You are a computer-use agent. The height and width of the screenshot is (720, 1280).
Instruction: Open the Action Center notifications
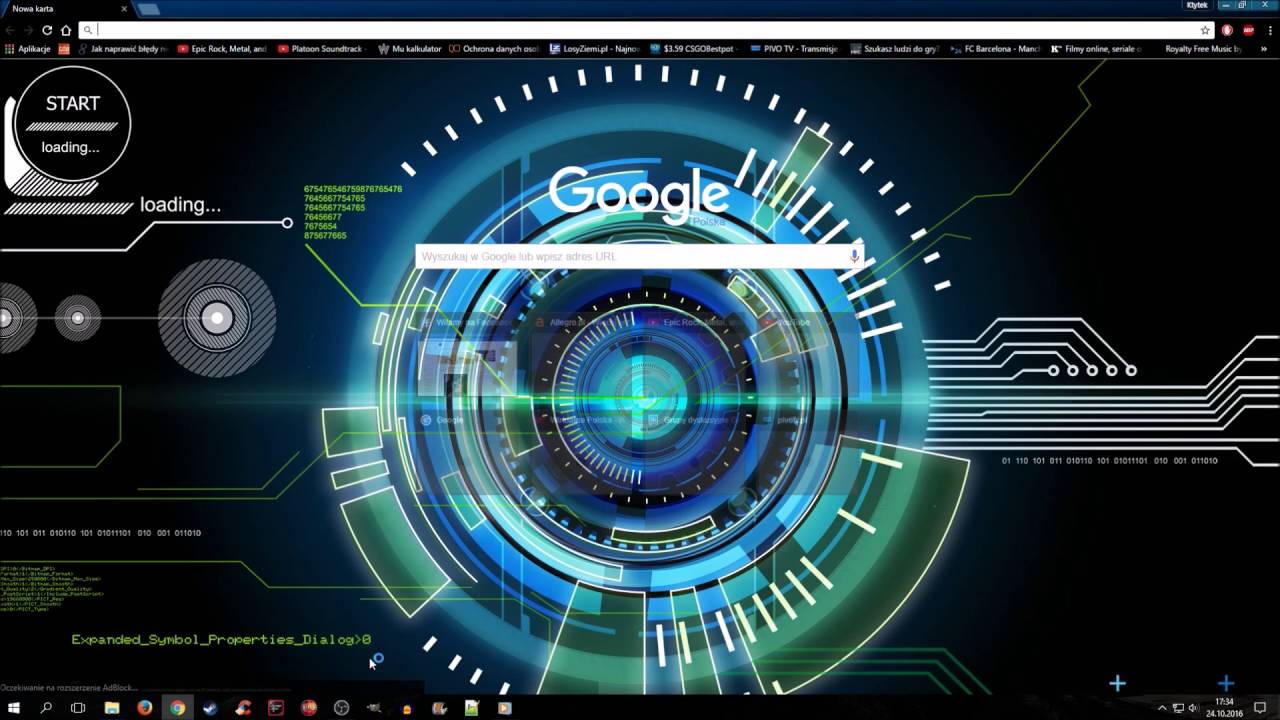(x=1260, y=708)
